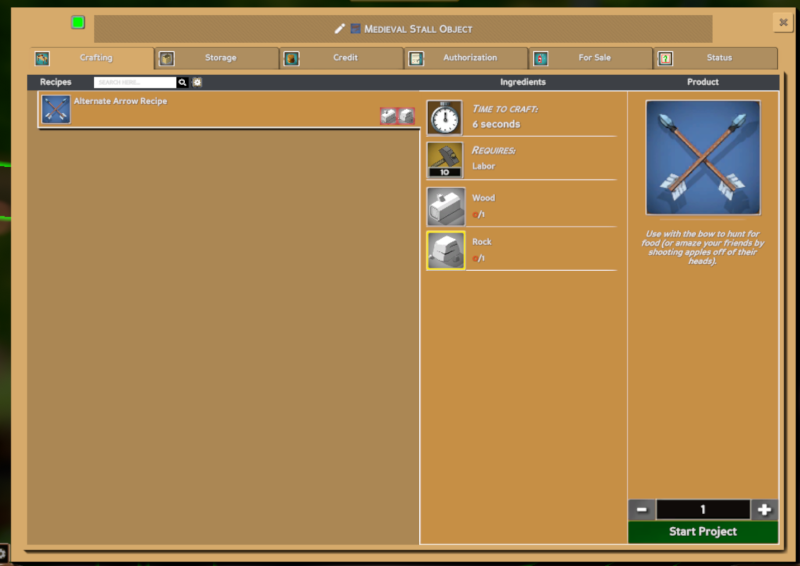The height and width of the screenshot is (566, 800).
Task: Decrease craft quantity with minus button
Action: tap(642, 509)
